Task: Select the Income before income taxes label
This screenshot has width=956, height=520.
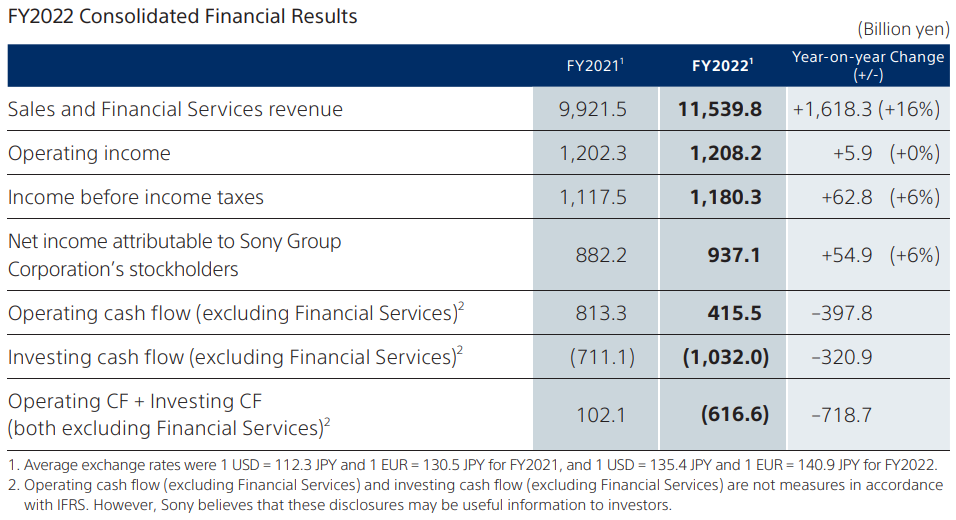Action: point(136,197)
